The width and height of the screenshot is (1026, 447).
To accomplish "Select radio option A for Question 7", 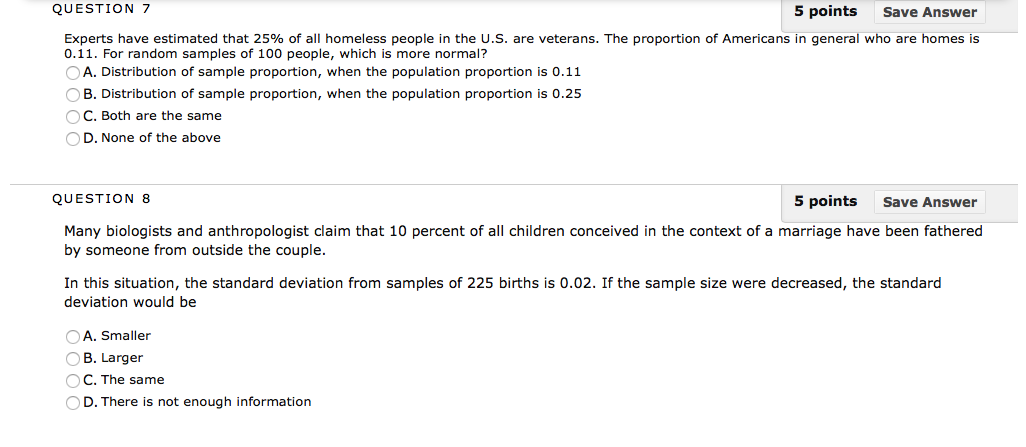I will point(73,73).
